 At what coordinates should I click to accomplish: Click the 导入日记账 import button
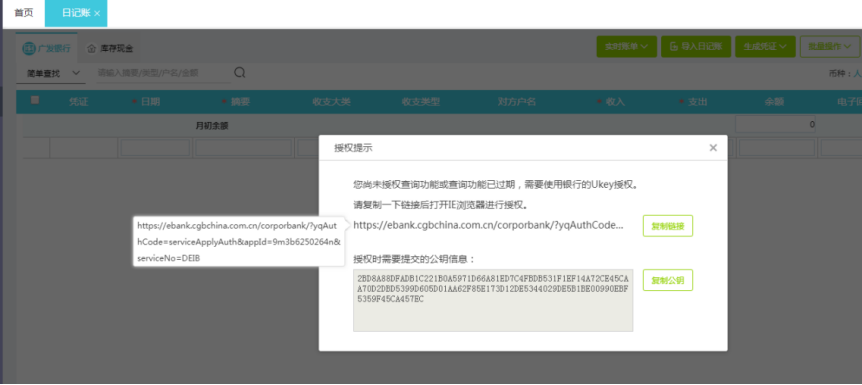[x=695, y=47]
